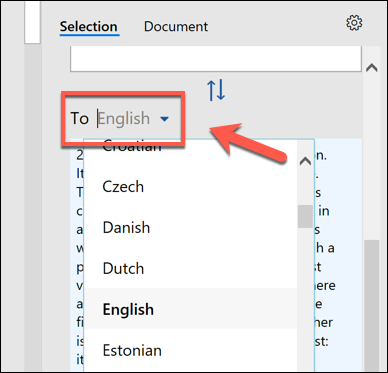388x373 pixels.
Task: Click the panel scroll-up arrow
Action: 372,68
